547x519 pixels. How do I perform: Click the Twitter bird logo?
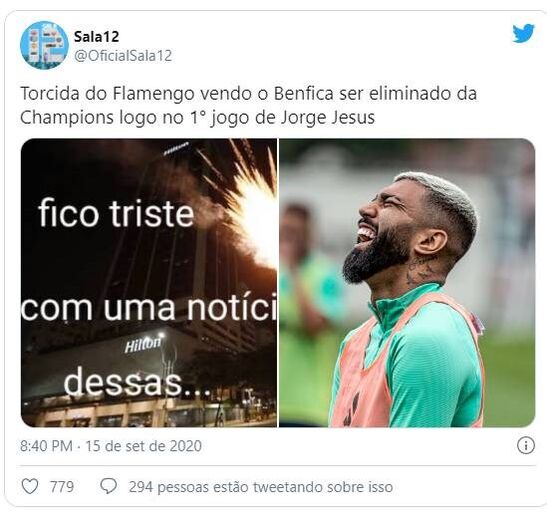click(x=523, y=33)
